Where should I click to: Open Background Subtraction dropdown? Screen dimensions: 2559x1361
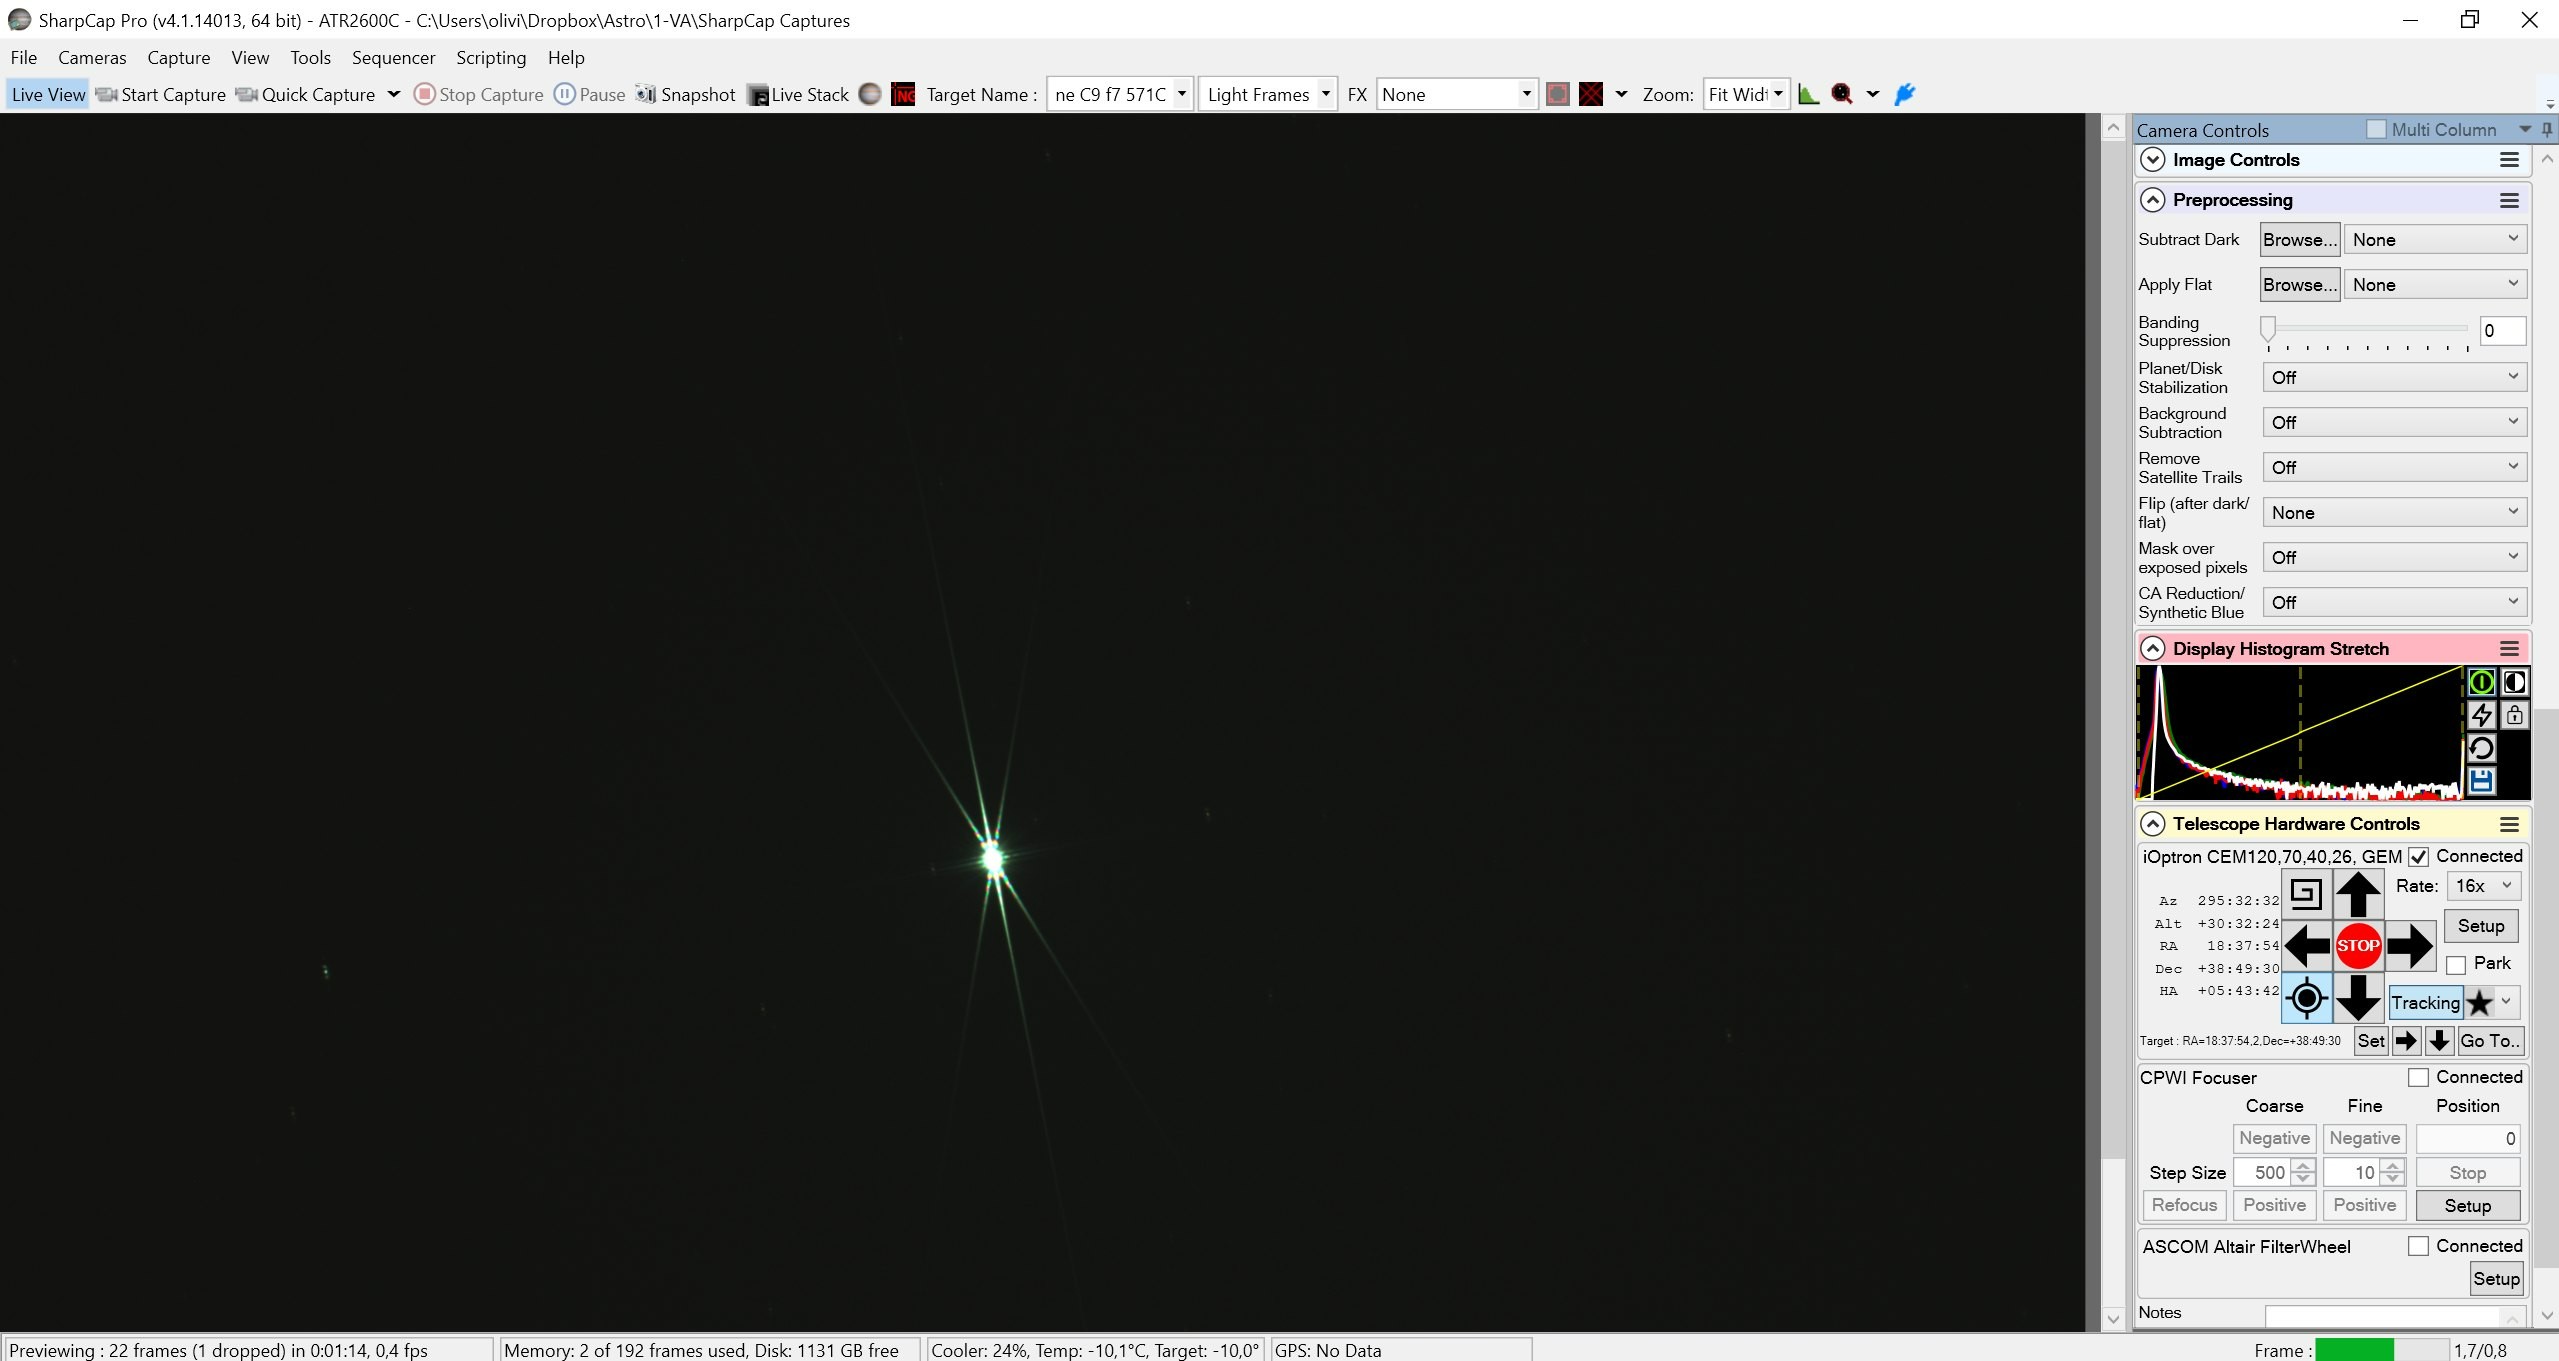pyautogui.click(x=2395, y=422)
